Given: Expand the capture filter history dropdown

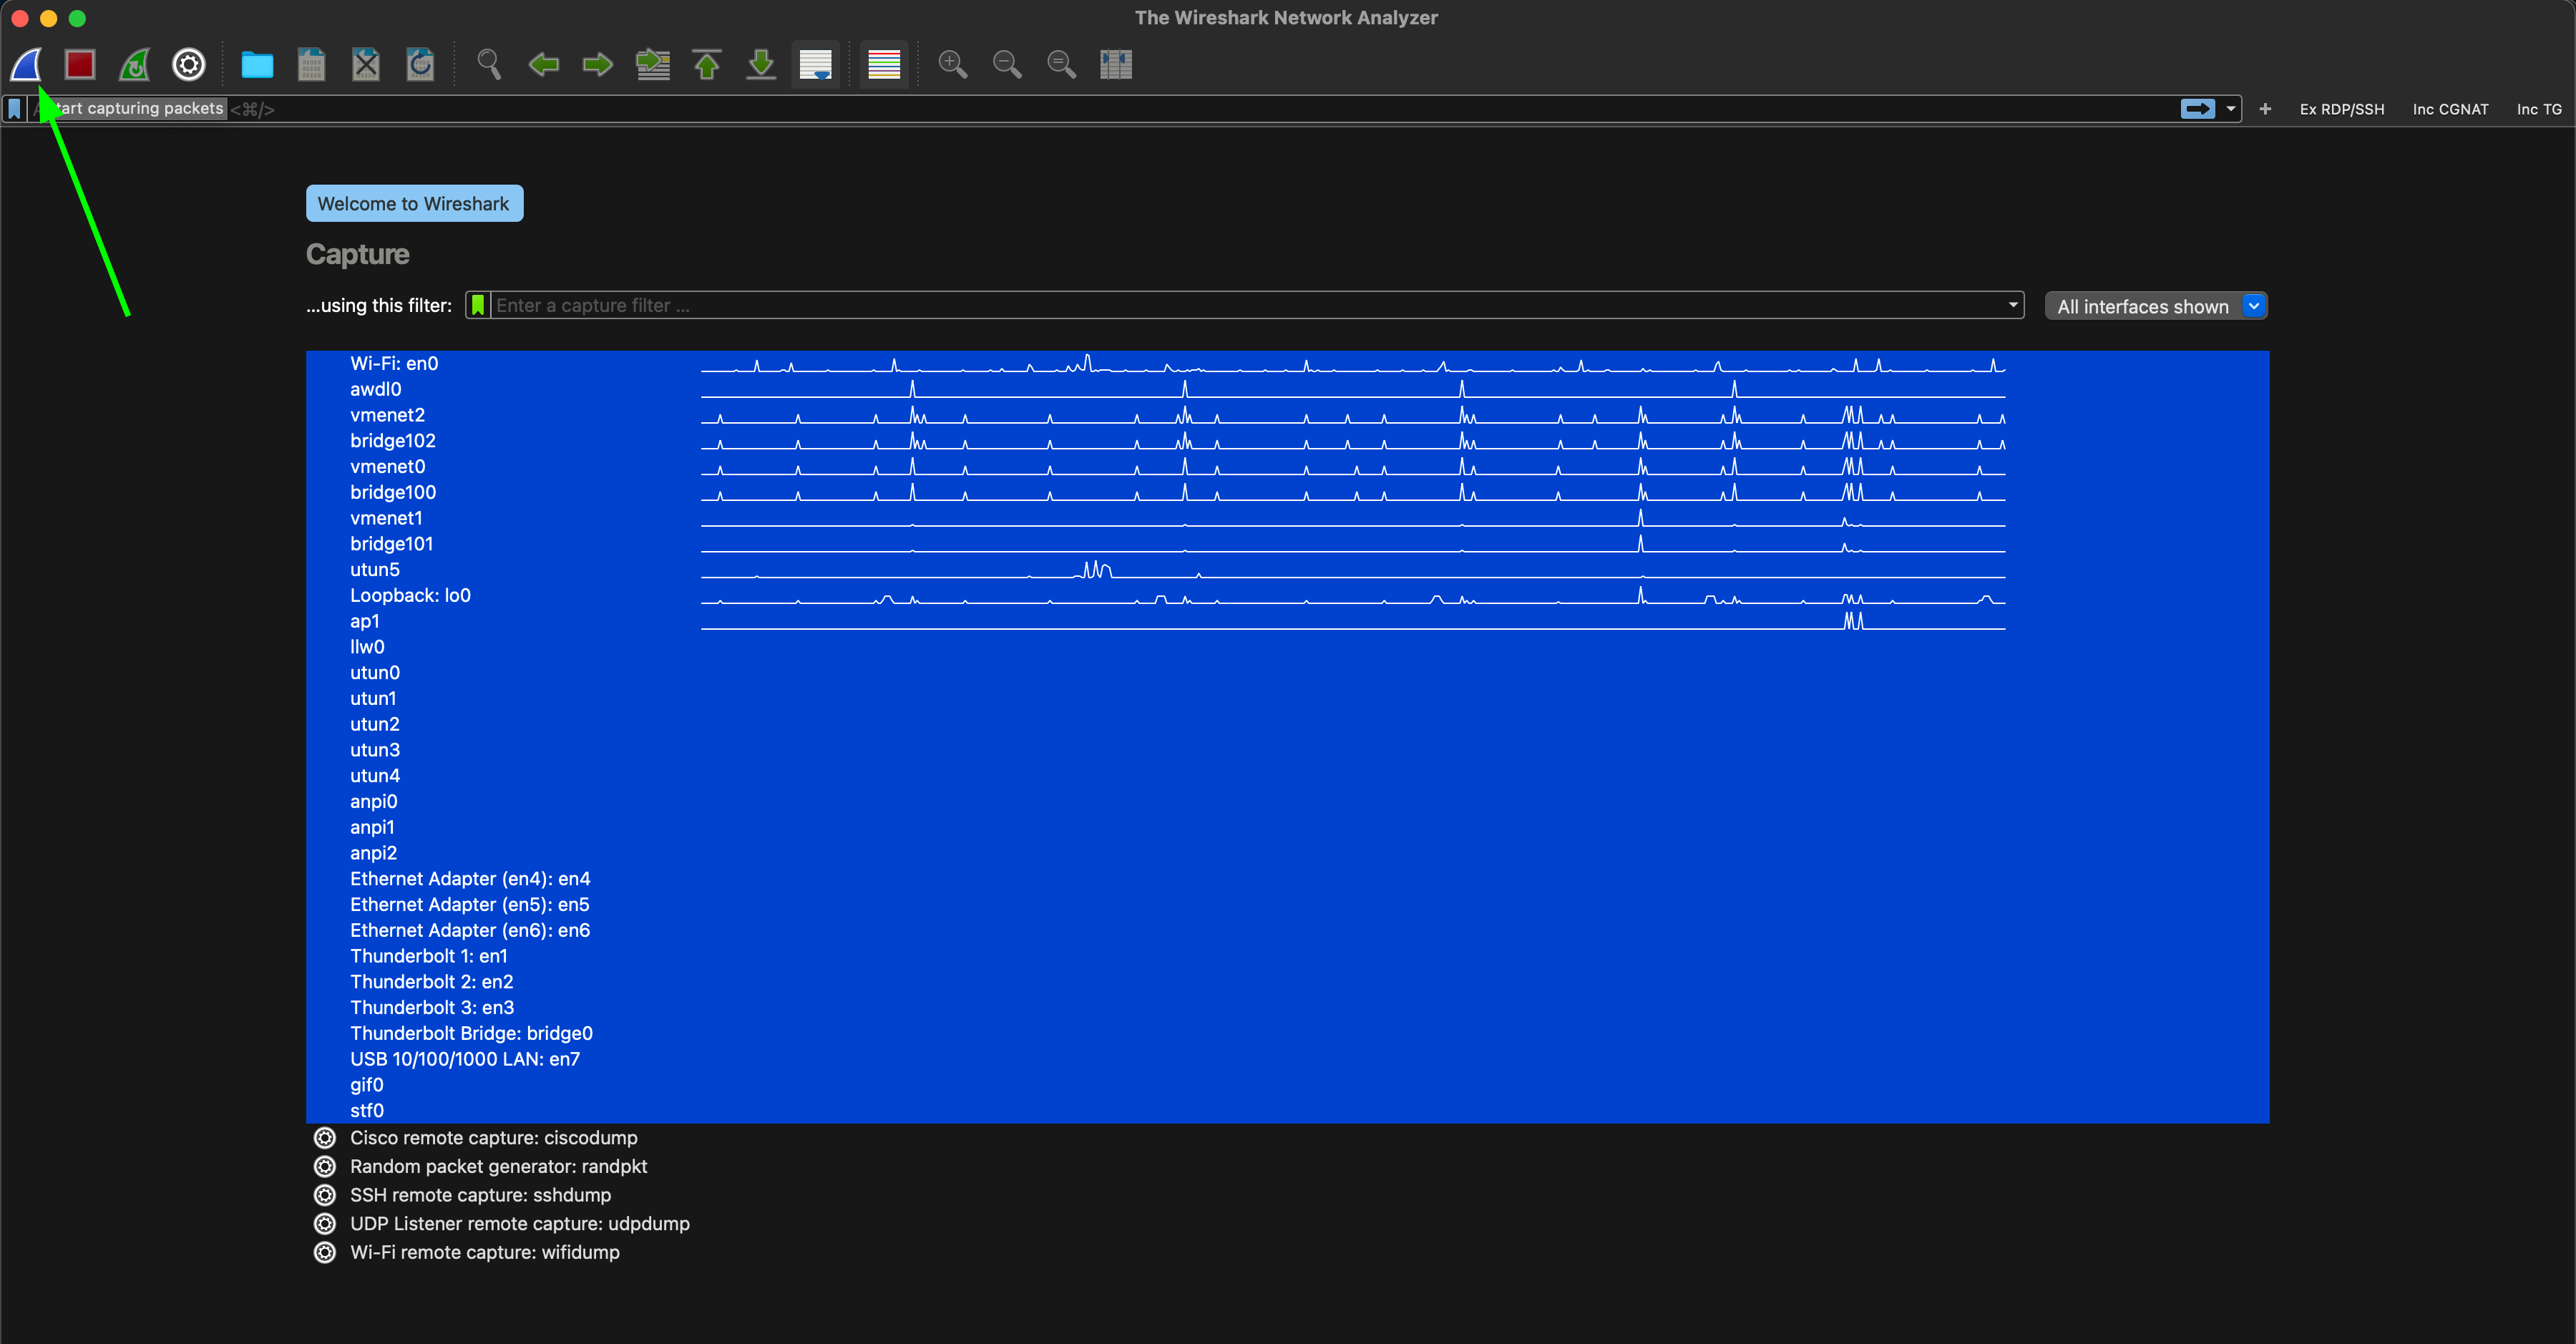Looking at the screenshot, I should pyautogui.click(x=2012, y=305).
